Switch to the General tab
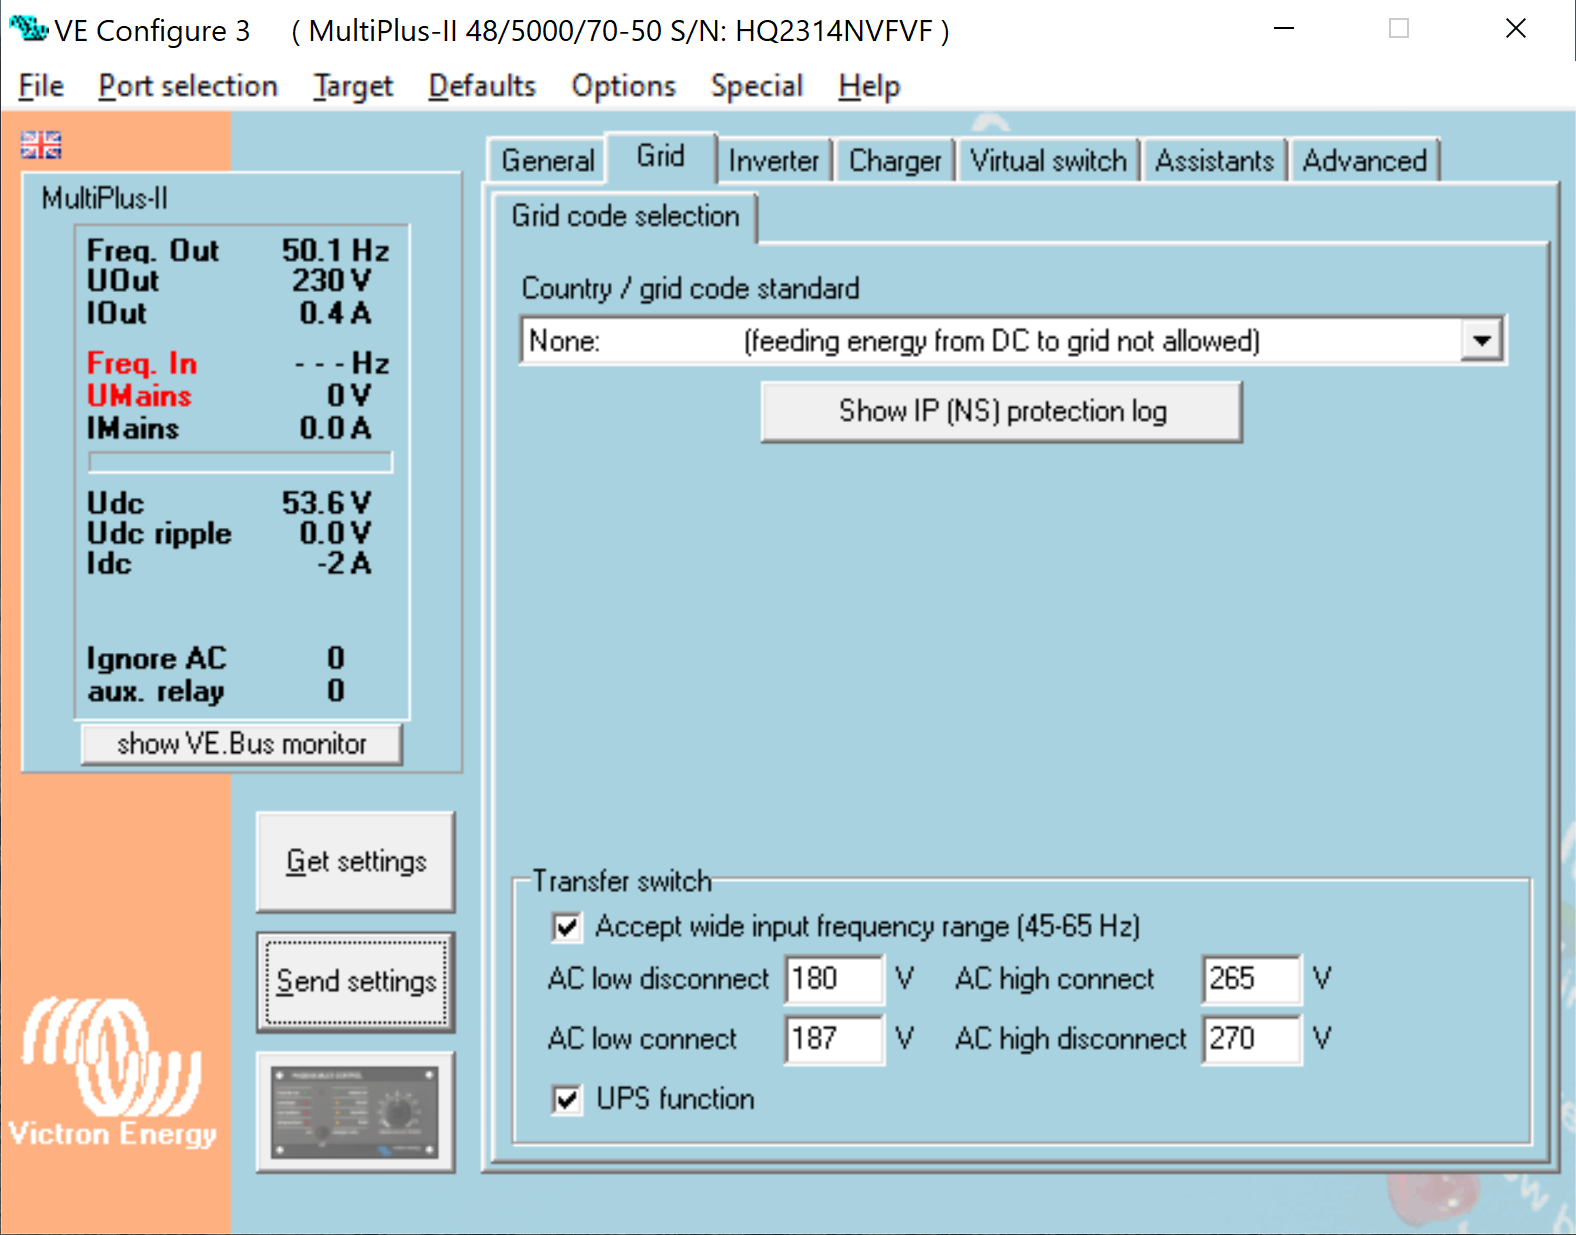This screenshot has width=1576, height=1235. (x=548, y=161)
